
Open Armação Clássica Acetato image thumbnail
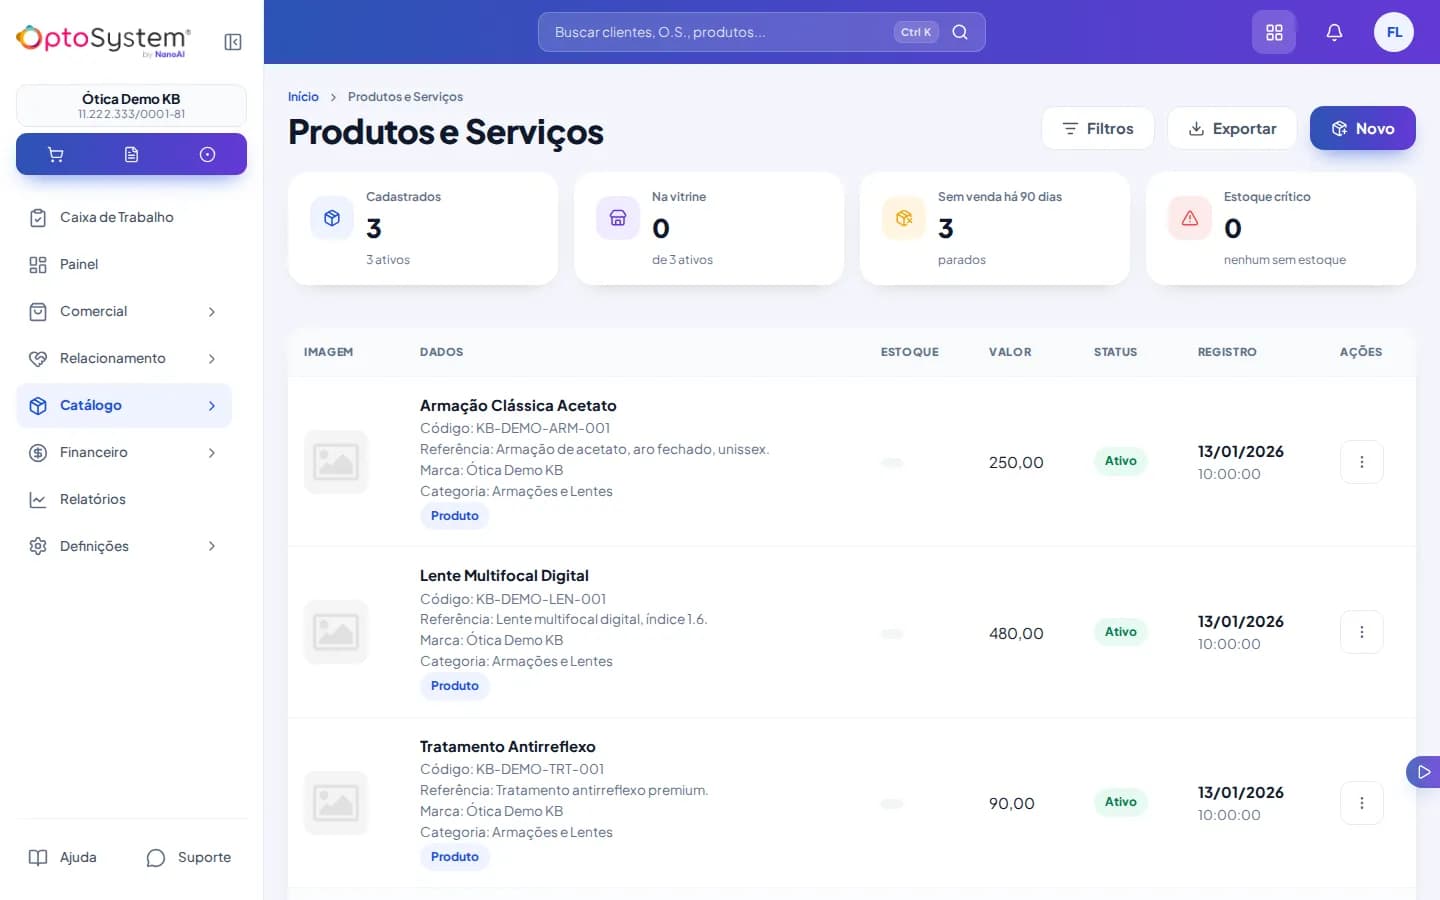click(x=336, y=462)
